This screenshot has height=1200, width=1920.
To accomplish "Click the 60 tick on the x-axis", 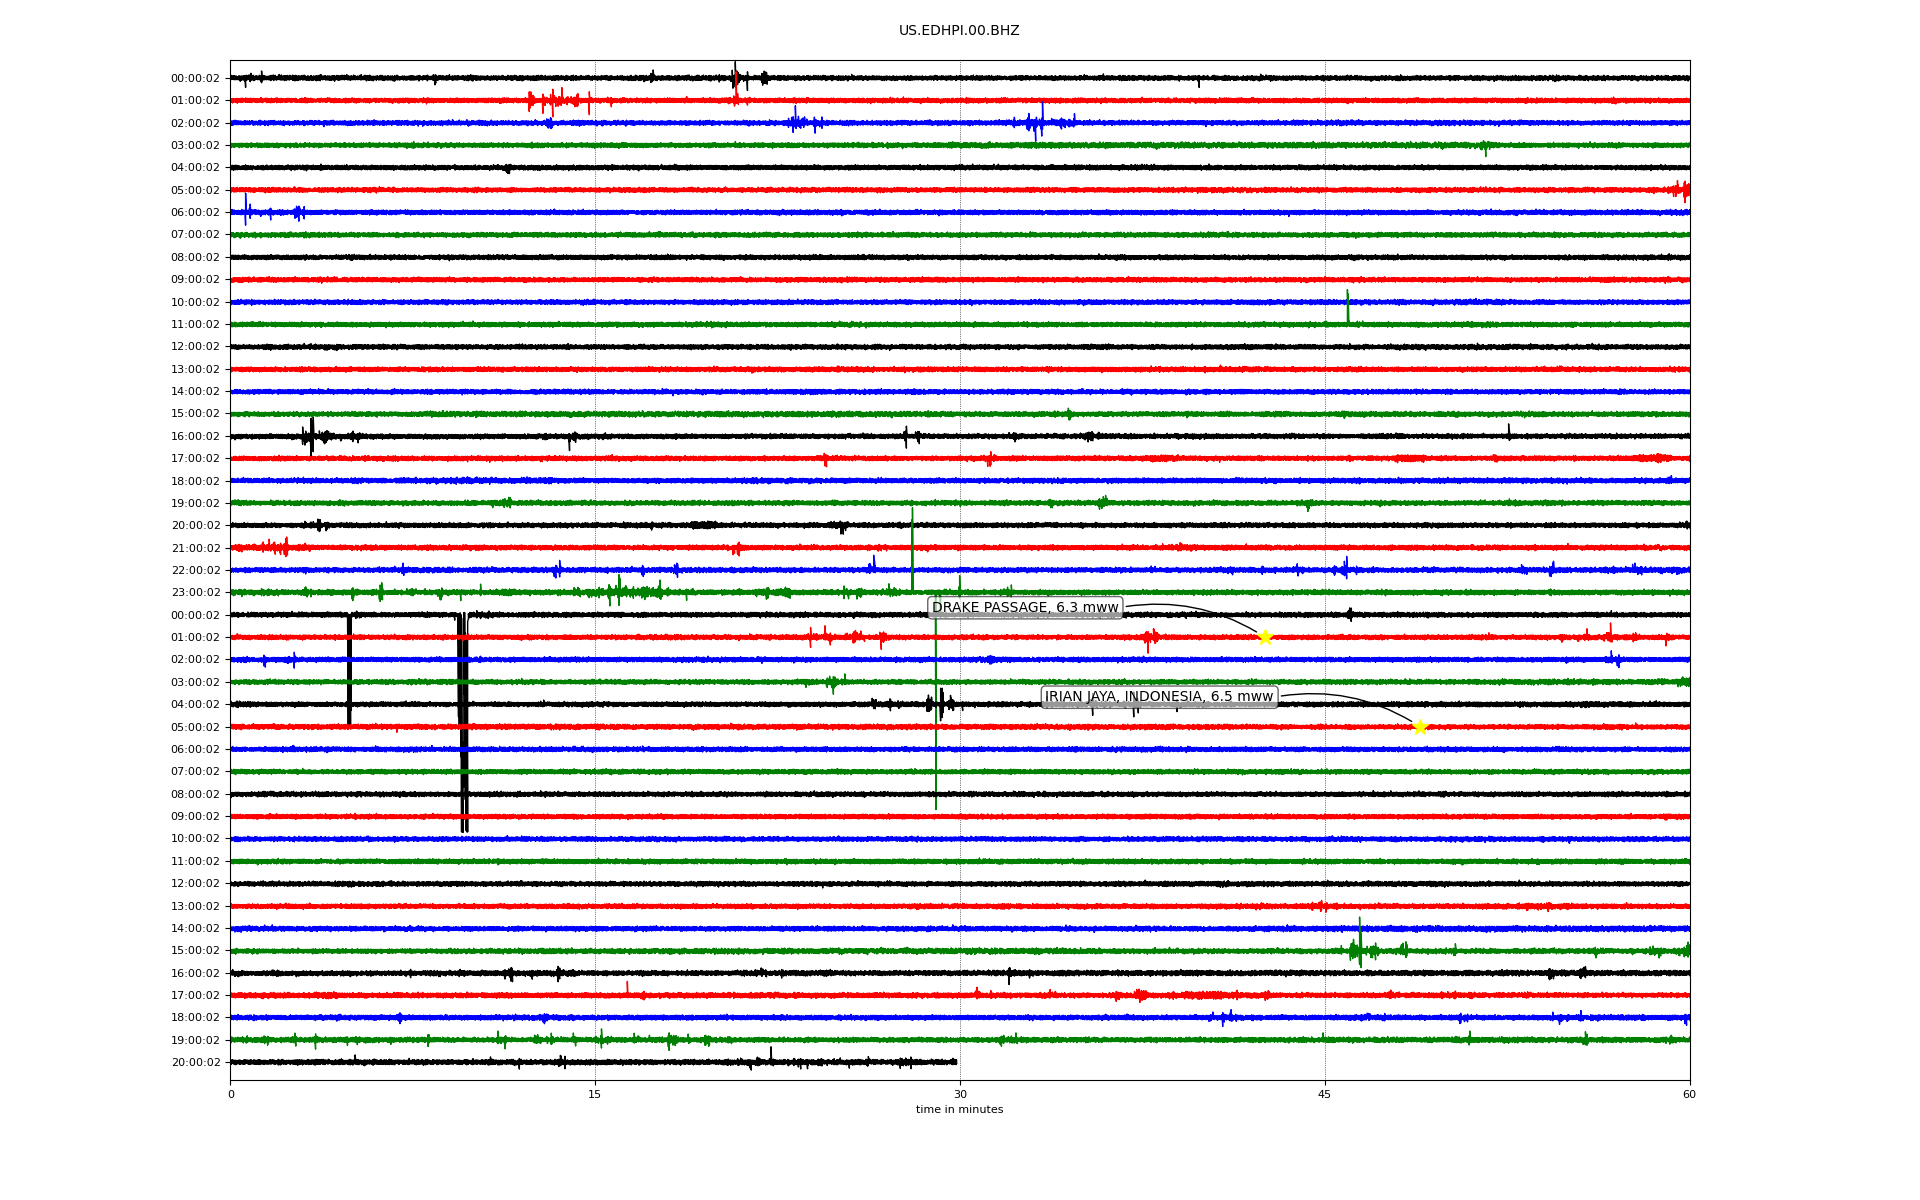I will 1689,1094.
